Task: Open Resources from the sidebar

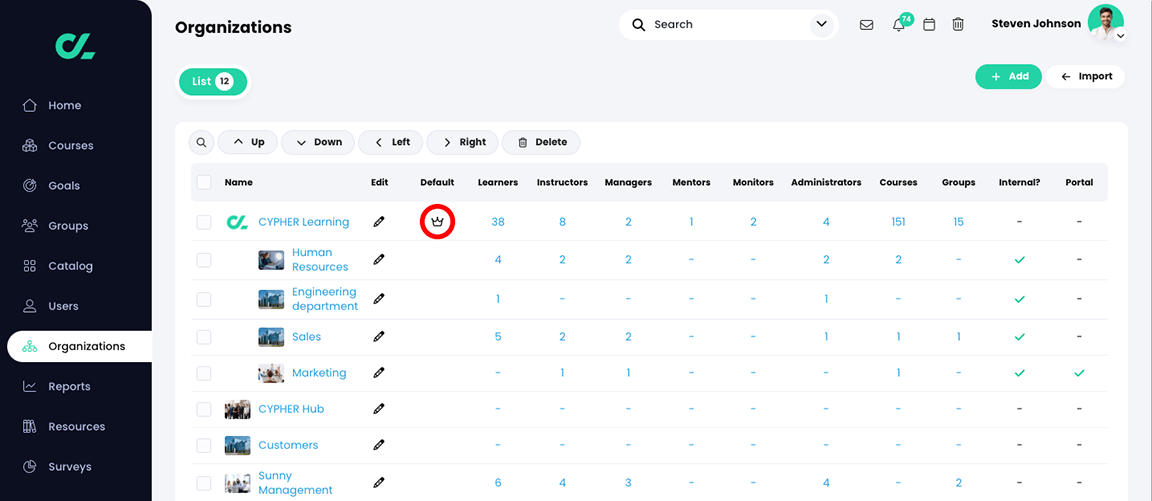Action: coord(76,426)
